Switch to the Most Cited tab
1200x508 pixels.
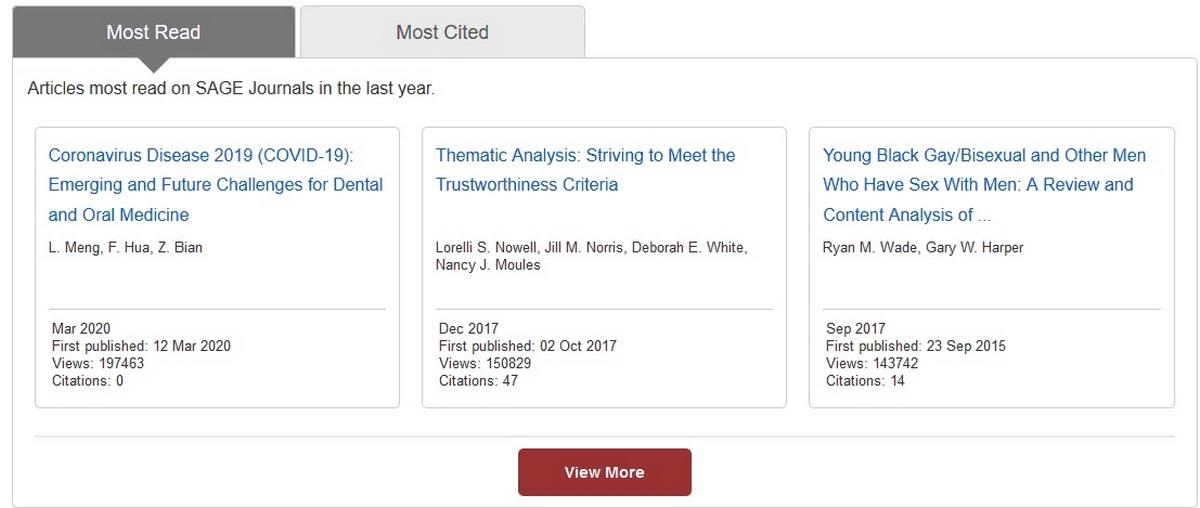click(442, 32)
